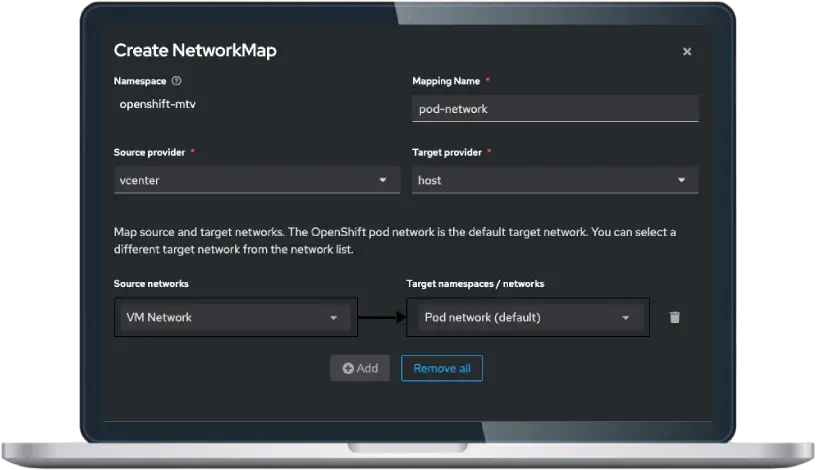
Task: Click the Target provider label
Action: (x=447, y=153)
